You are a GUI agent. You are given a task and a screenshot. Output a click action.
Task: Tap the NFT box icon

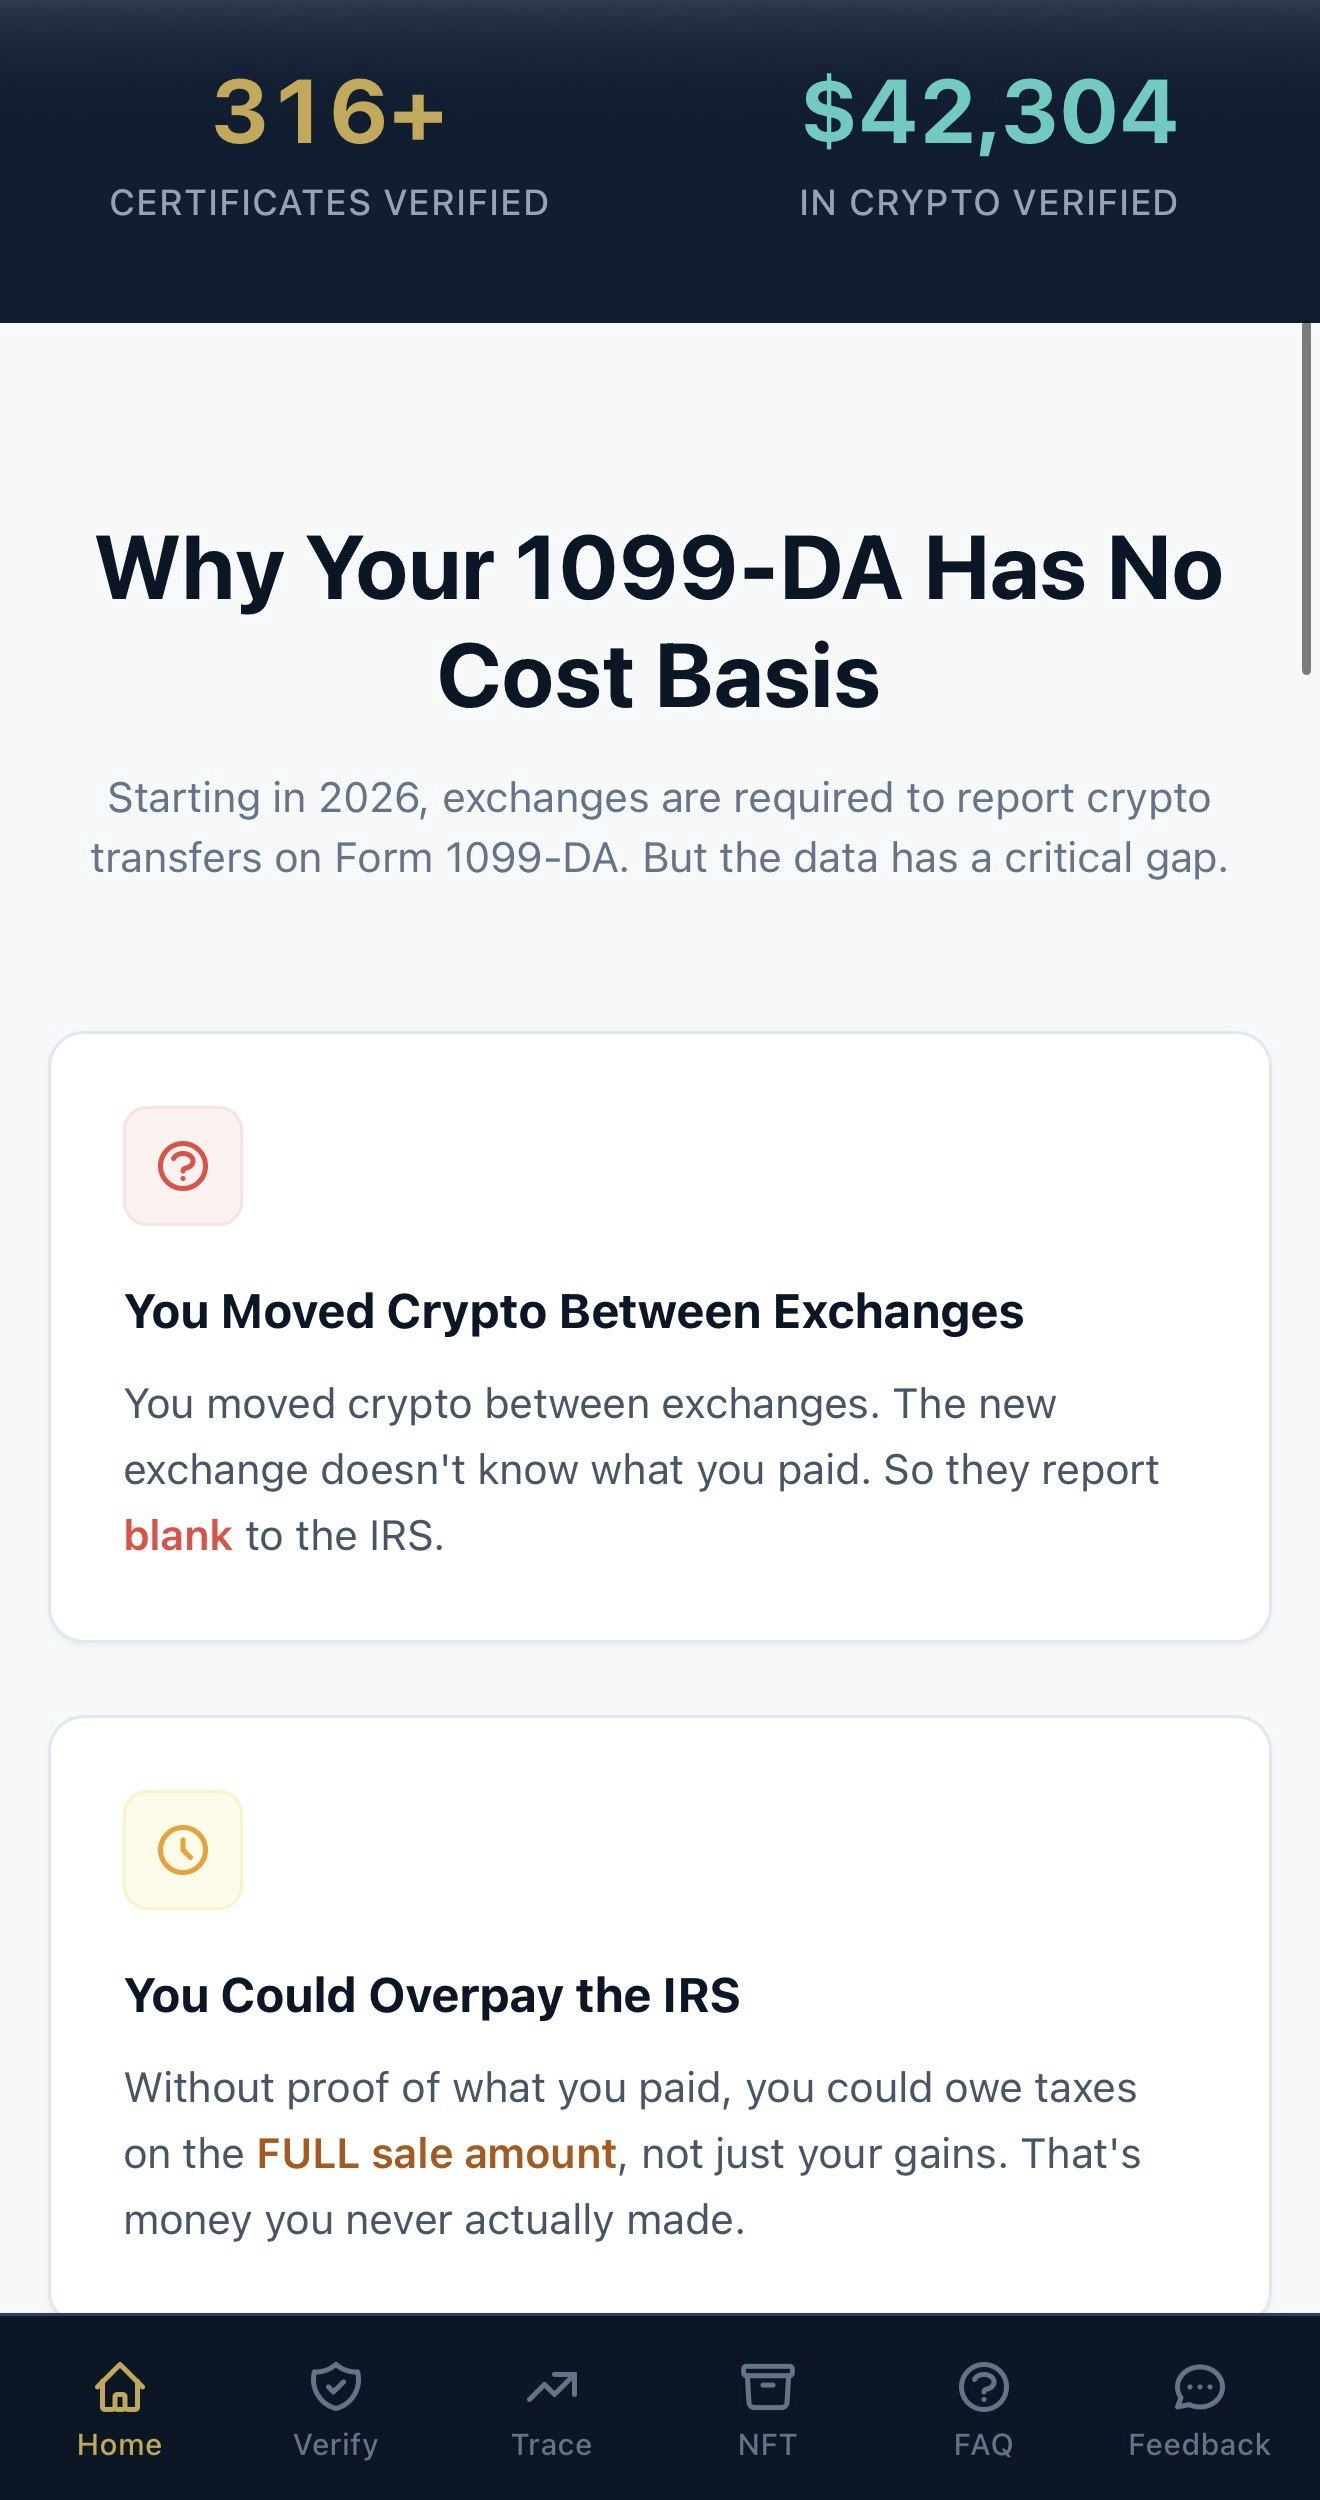tap(768, 2385)
